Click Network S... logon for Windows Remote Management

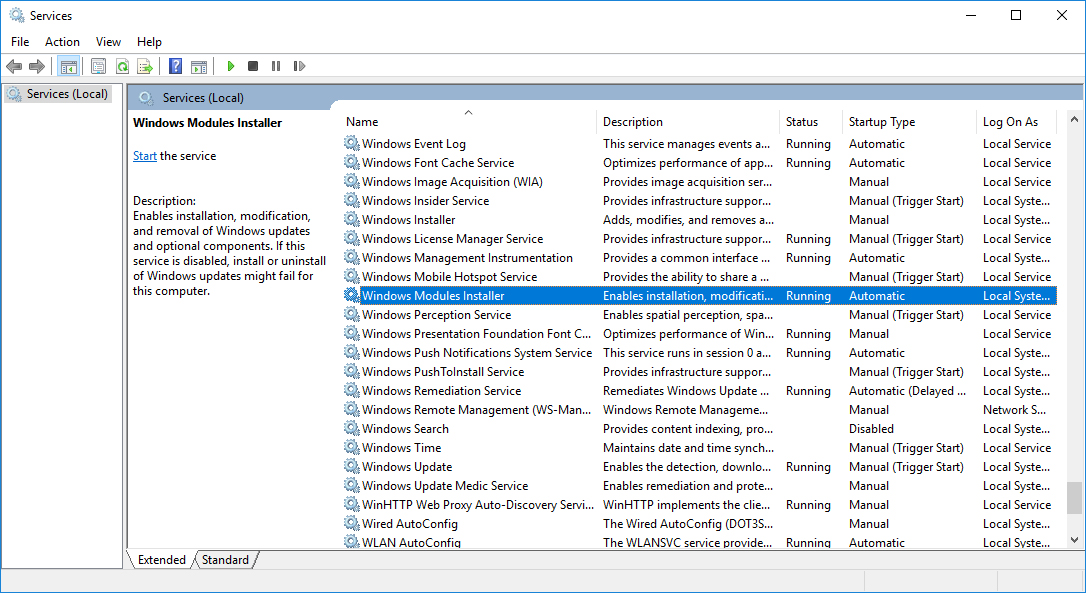click(x=1014, y=410)
